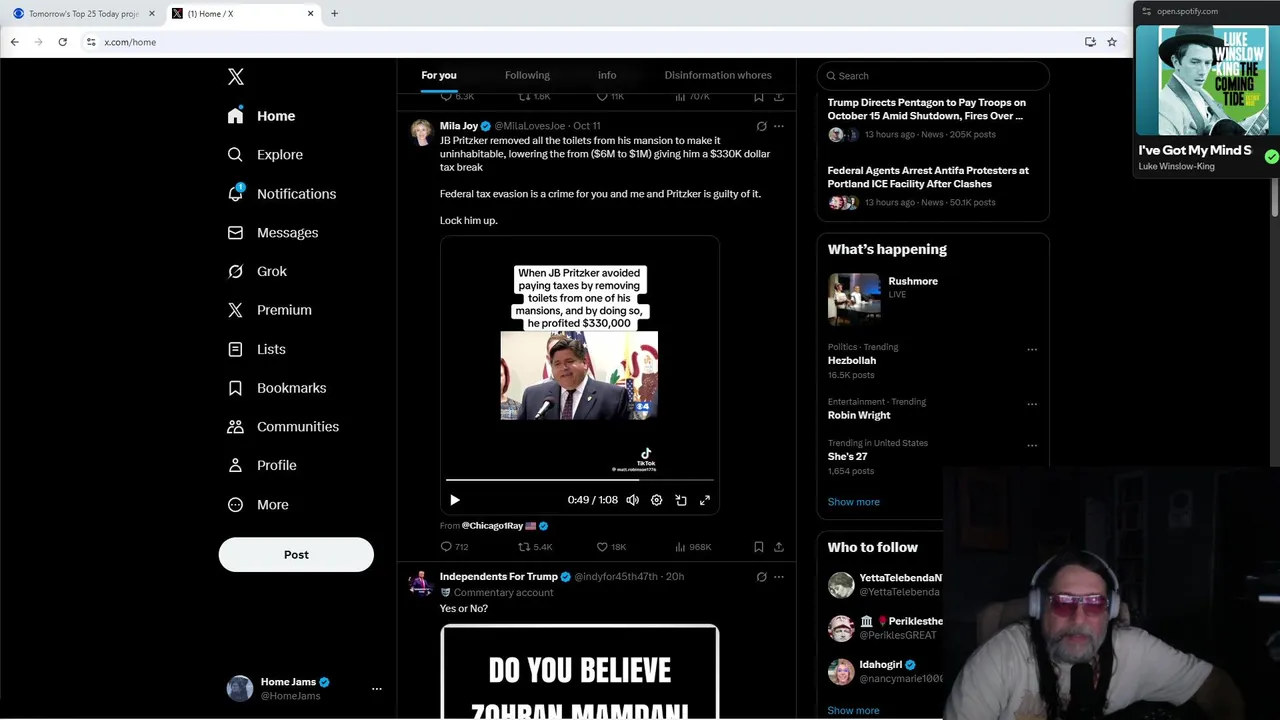Open Trump Directs Pentagon news story
This screenshot has width=1280, height=720.
(x=926, y=109)
